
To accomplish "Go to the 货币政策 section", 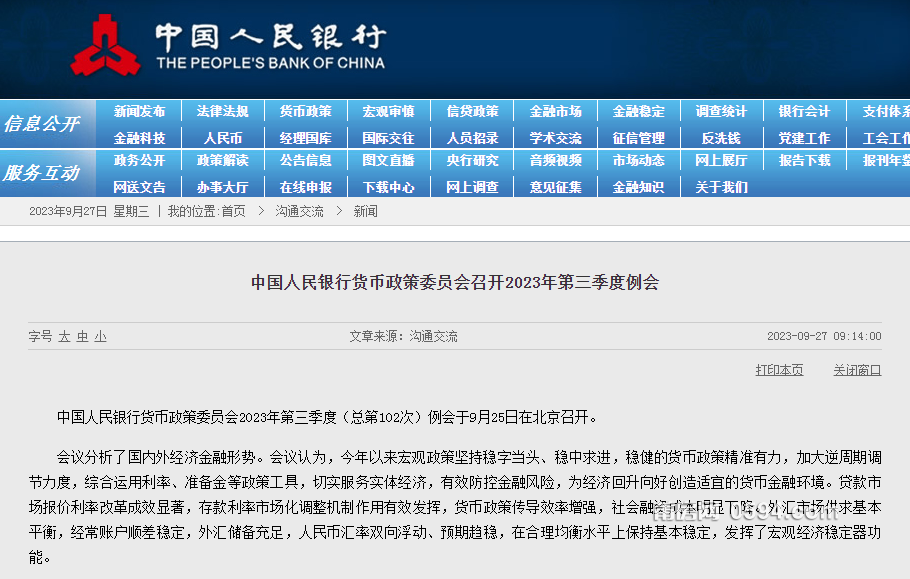I will (x=306, y=111).
